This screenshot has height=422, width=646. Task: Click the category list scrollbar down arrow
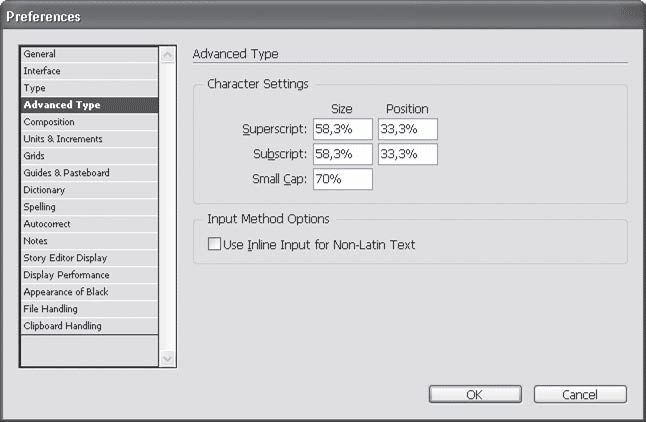tap(167, 357)
